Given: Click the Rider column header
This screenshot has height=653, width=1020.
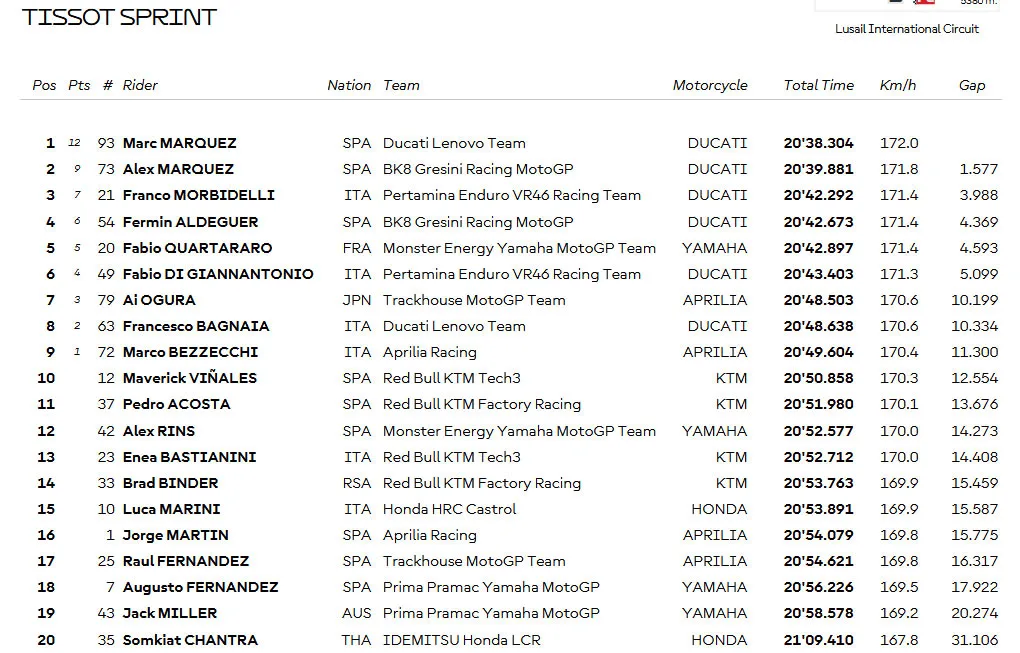Looking at the screenshot, I should (x=140, y=85).
